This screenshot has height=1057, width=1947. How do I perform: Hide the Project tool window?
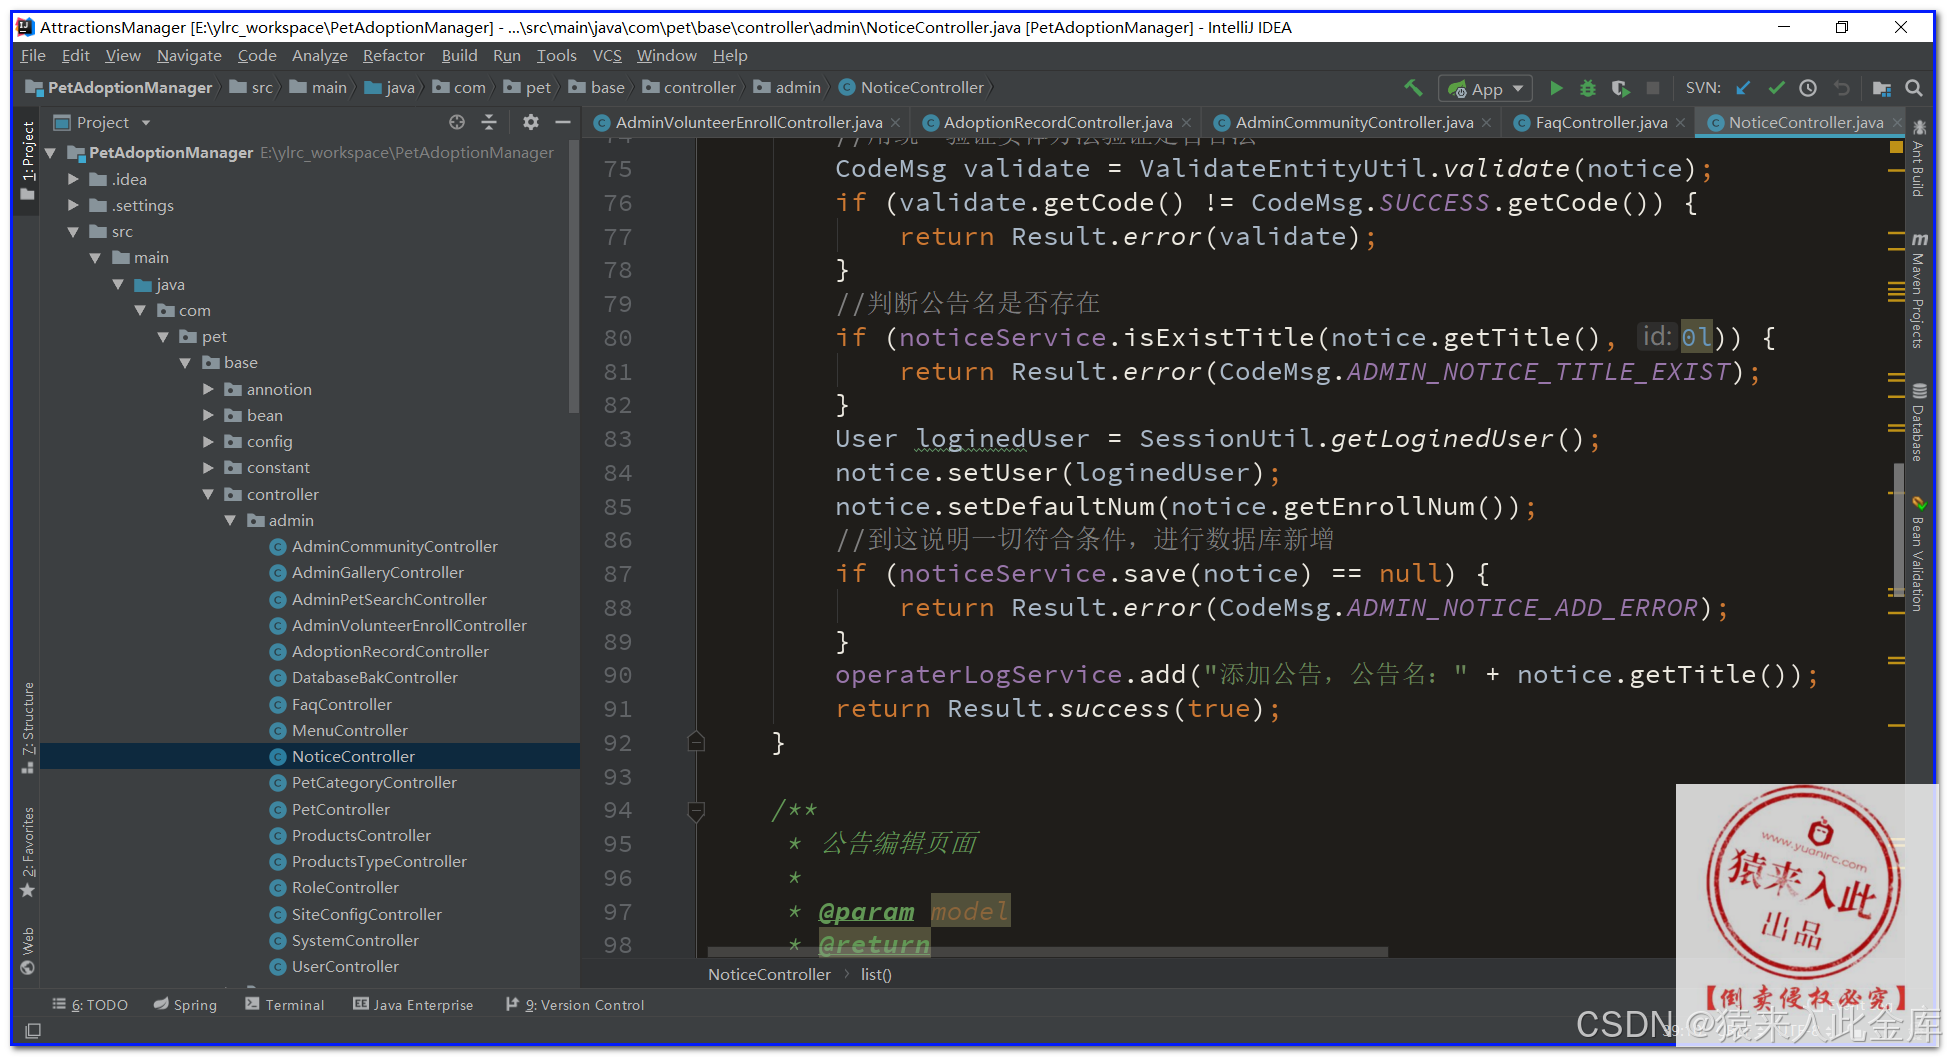click(x=563, y=122)
